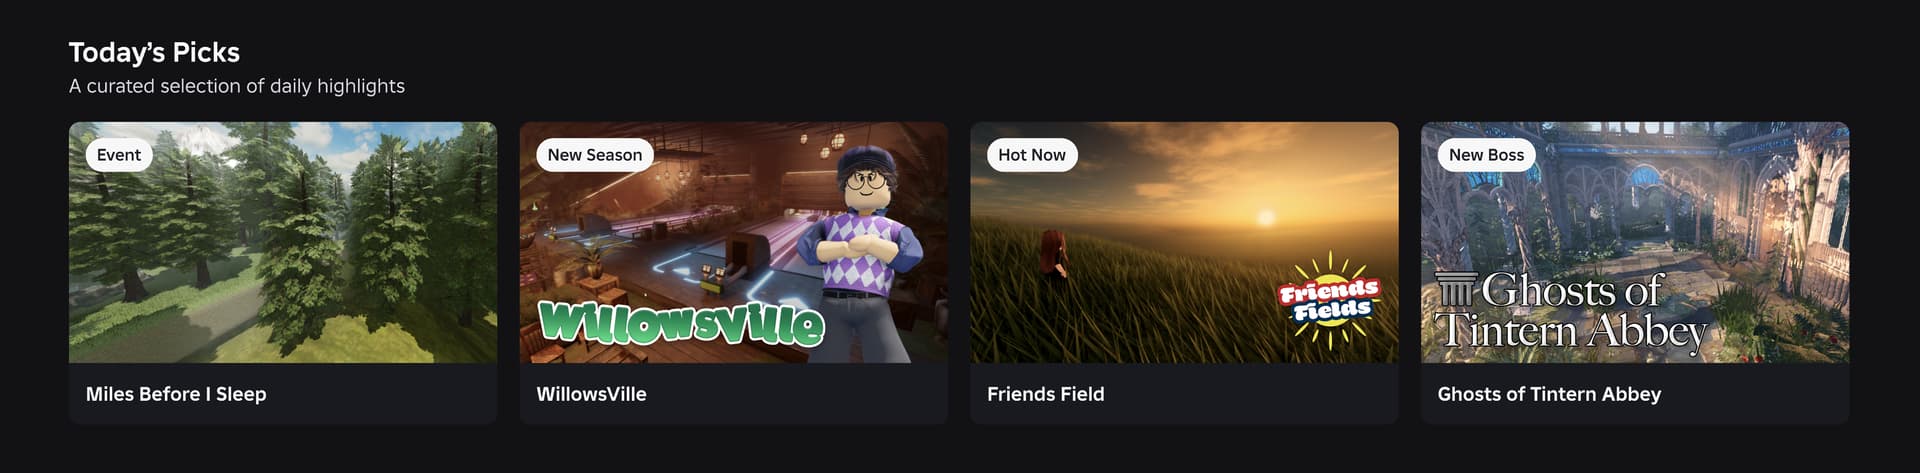
Task: Open the Miles Before I Sleep title link
Action: [176, 394]
